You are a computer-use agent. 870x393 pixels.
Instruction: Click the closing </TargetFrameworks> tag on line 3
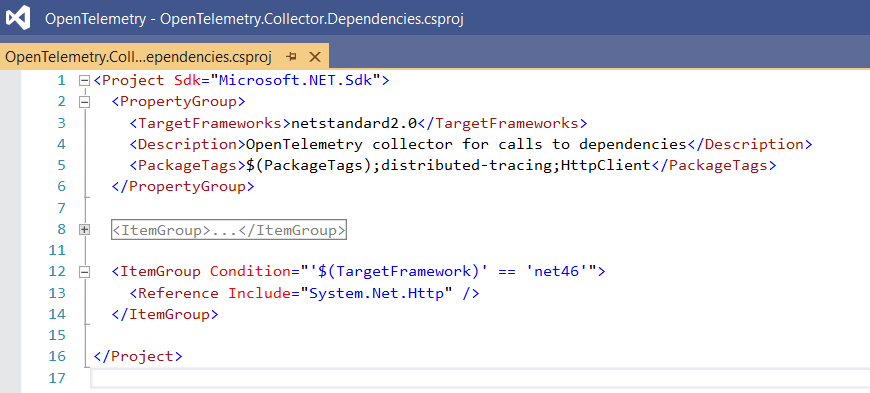point(502,123)
